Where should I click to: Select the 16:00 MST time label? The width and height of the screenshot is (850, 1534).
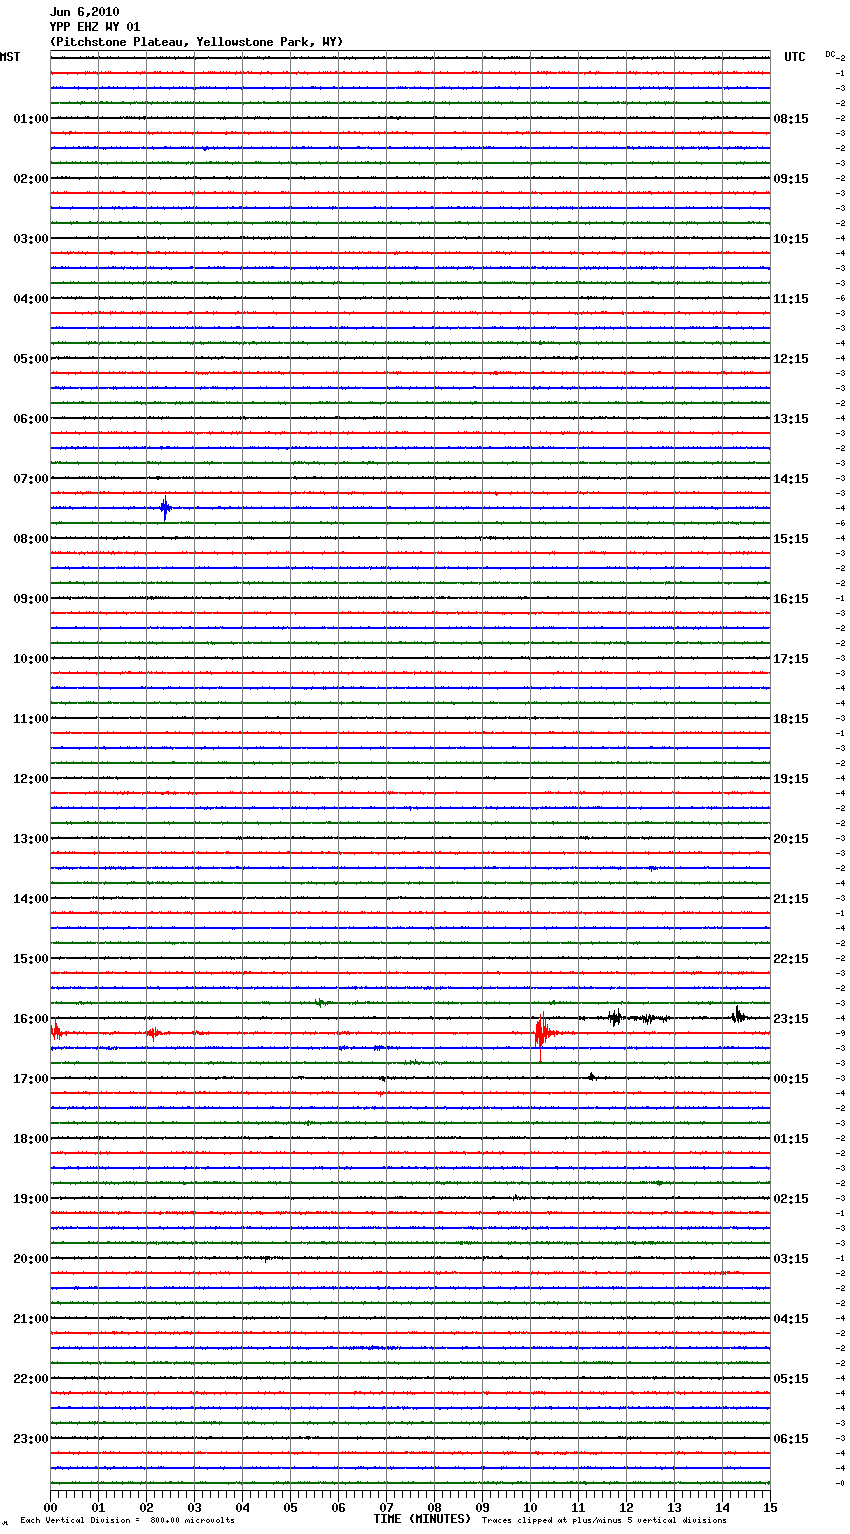pos(31,1019)
